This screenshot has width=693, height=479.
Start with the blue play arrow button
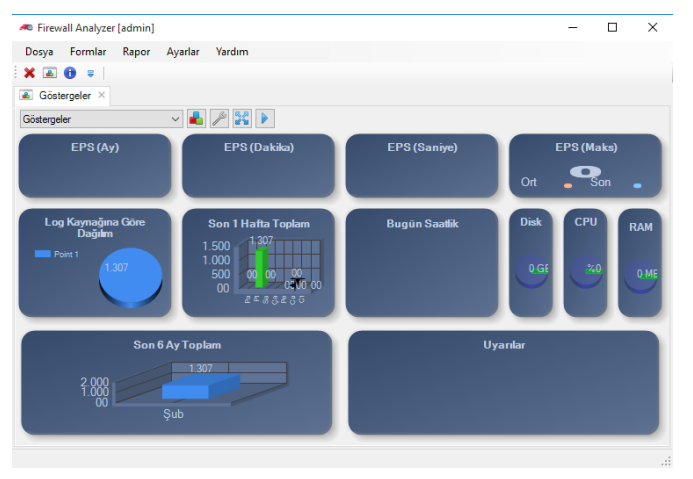point(265,118)
